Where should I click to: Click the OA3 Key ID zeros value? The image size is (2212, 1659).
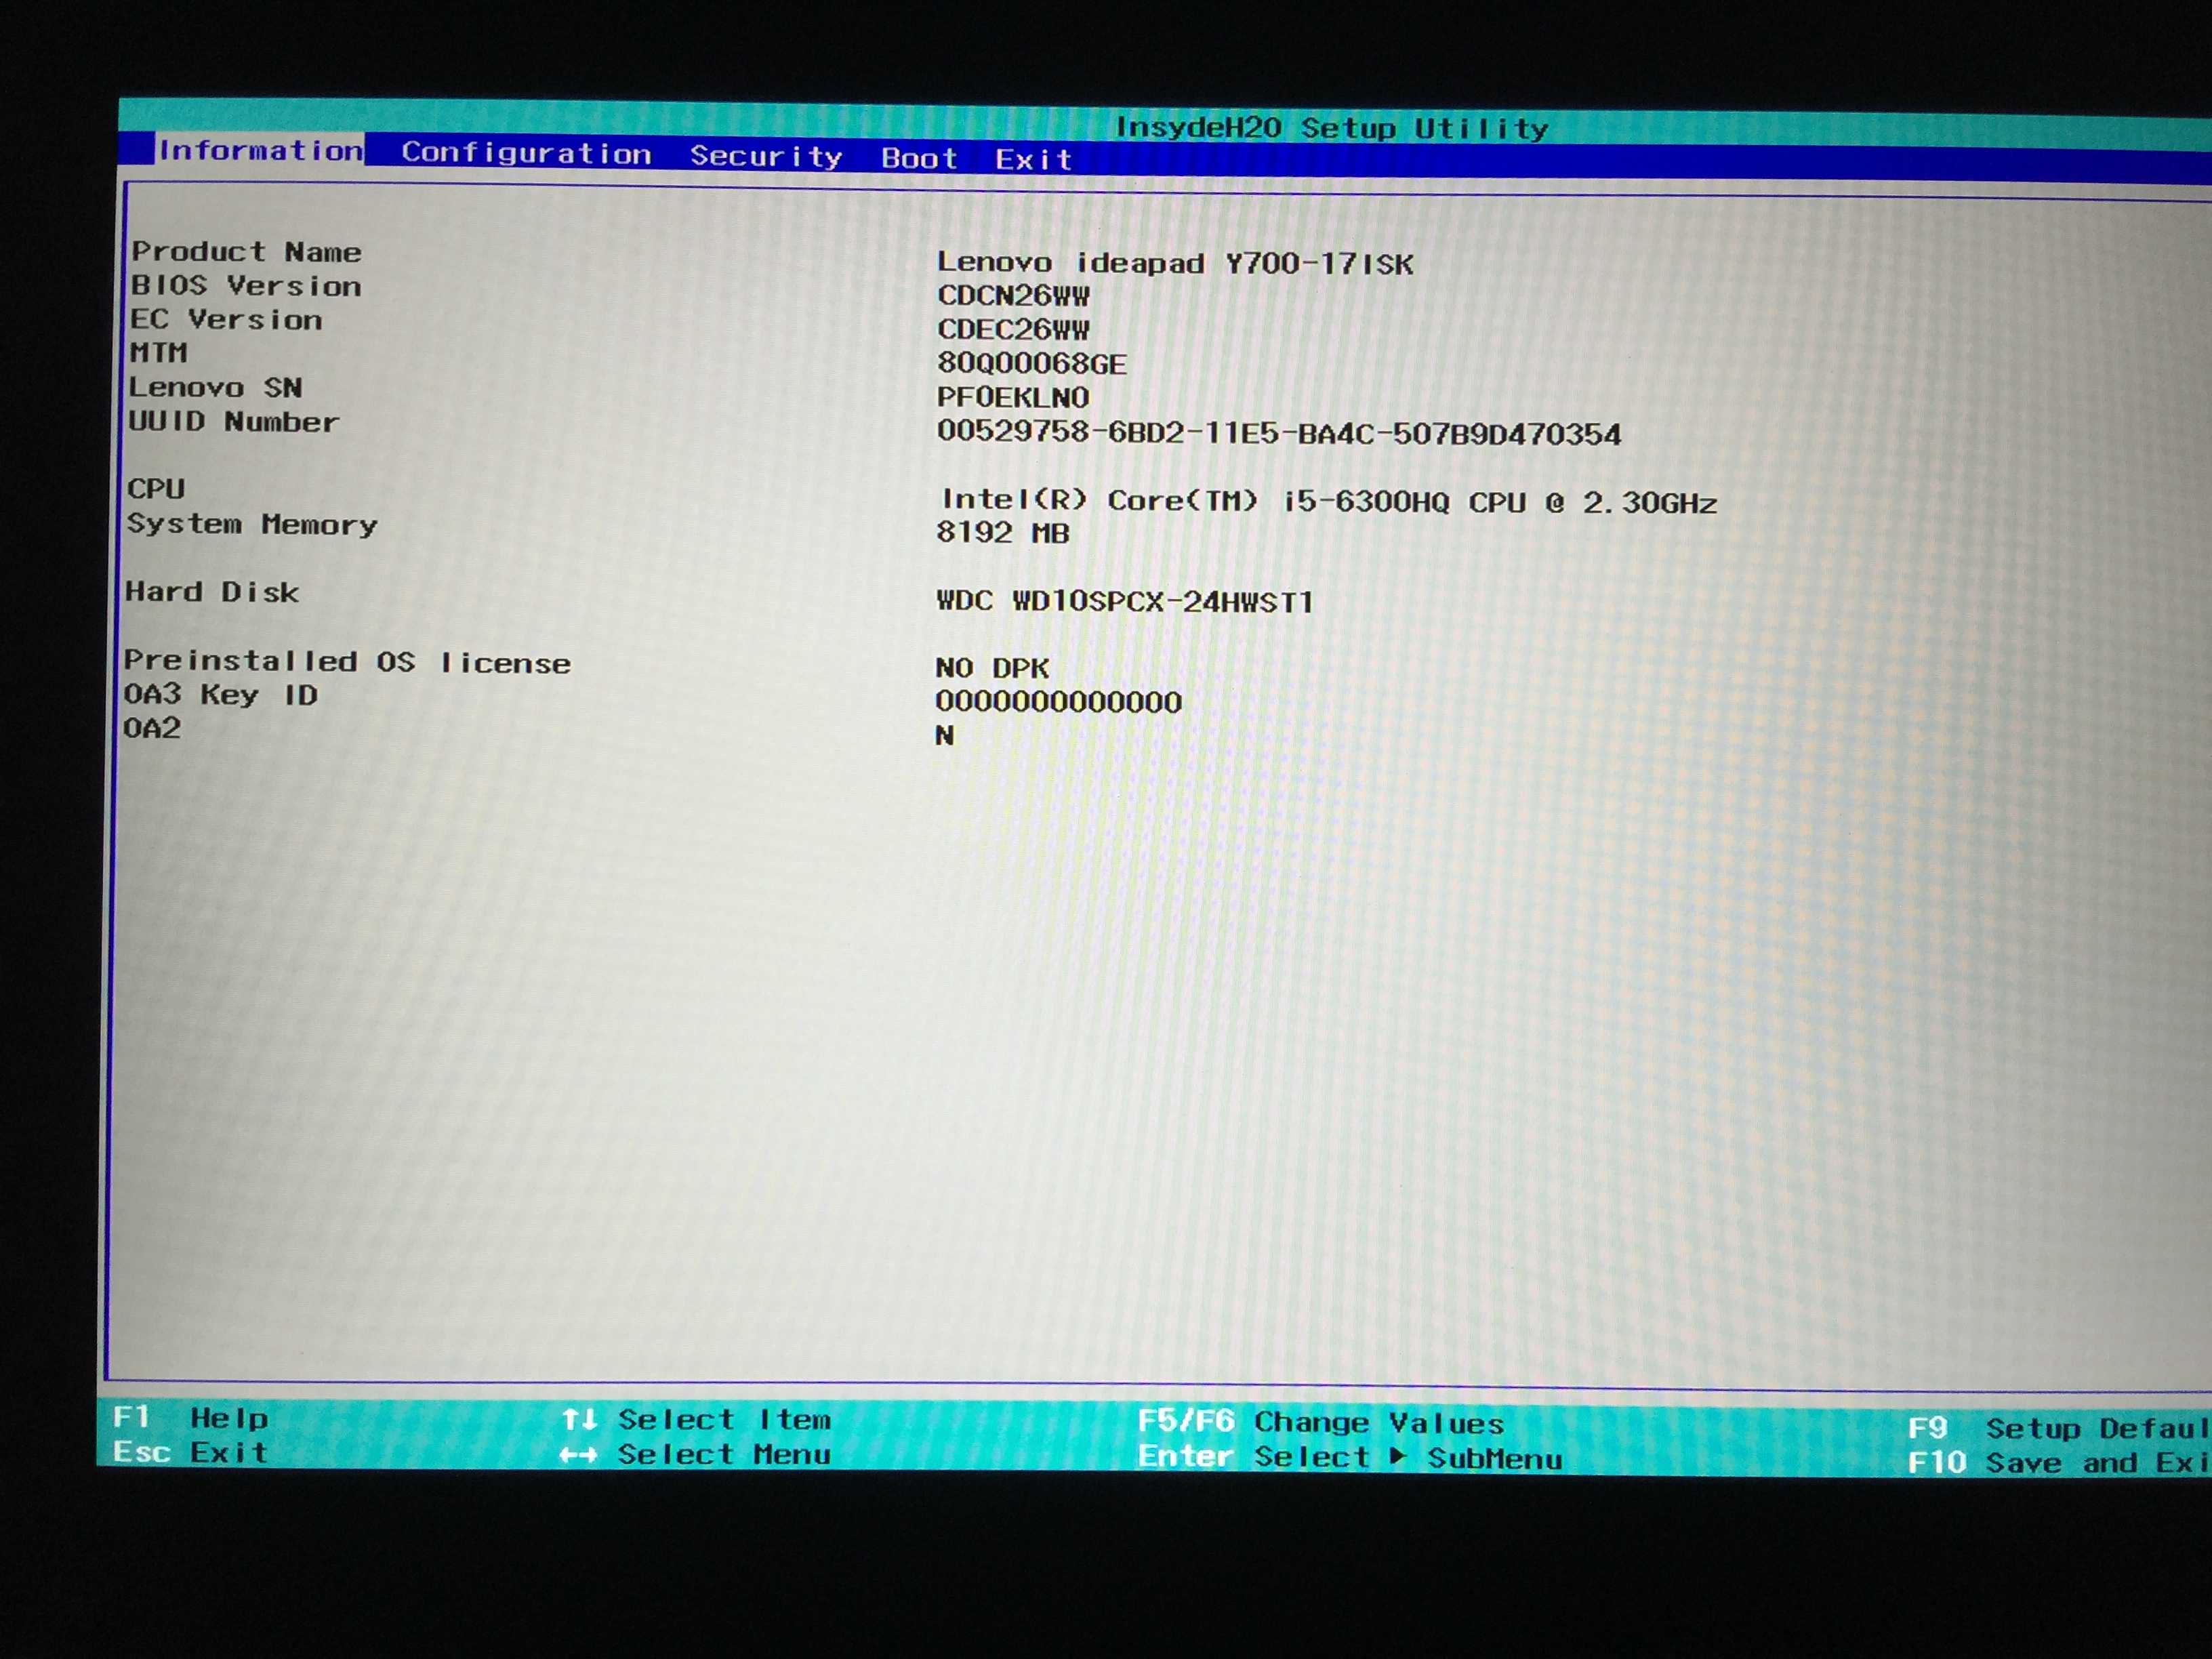coord(1058,702)
